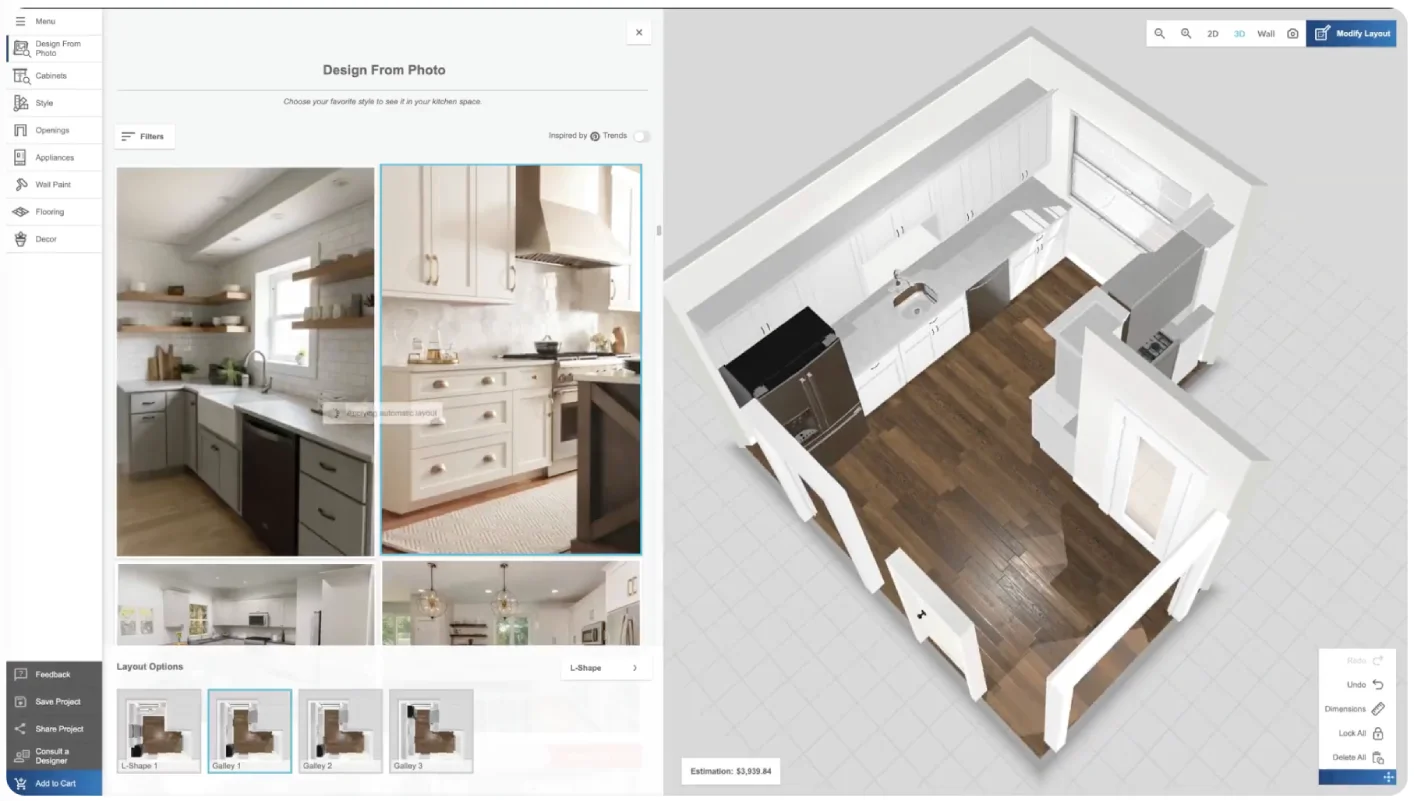Open the Cabinets section
Screen dimensions: 1414x801
(x=54, y=76)
